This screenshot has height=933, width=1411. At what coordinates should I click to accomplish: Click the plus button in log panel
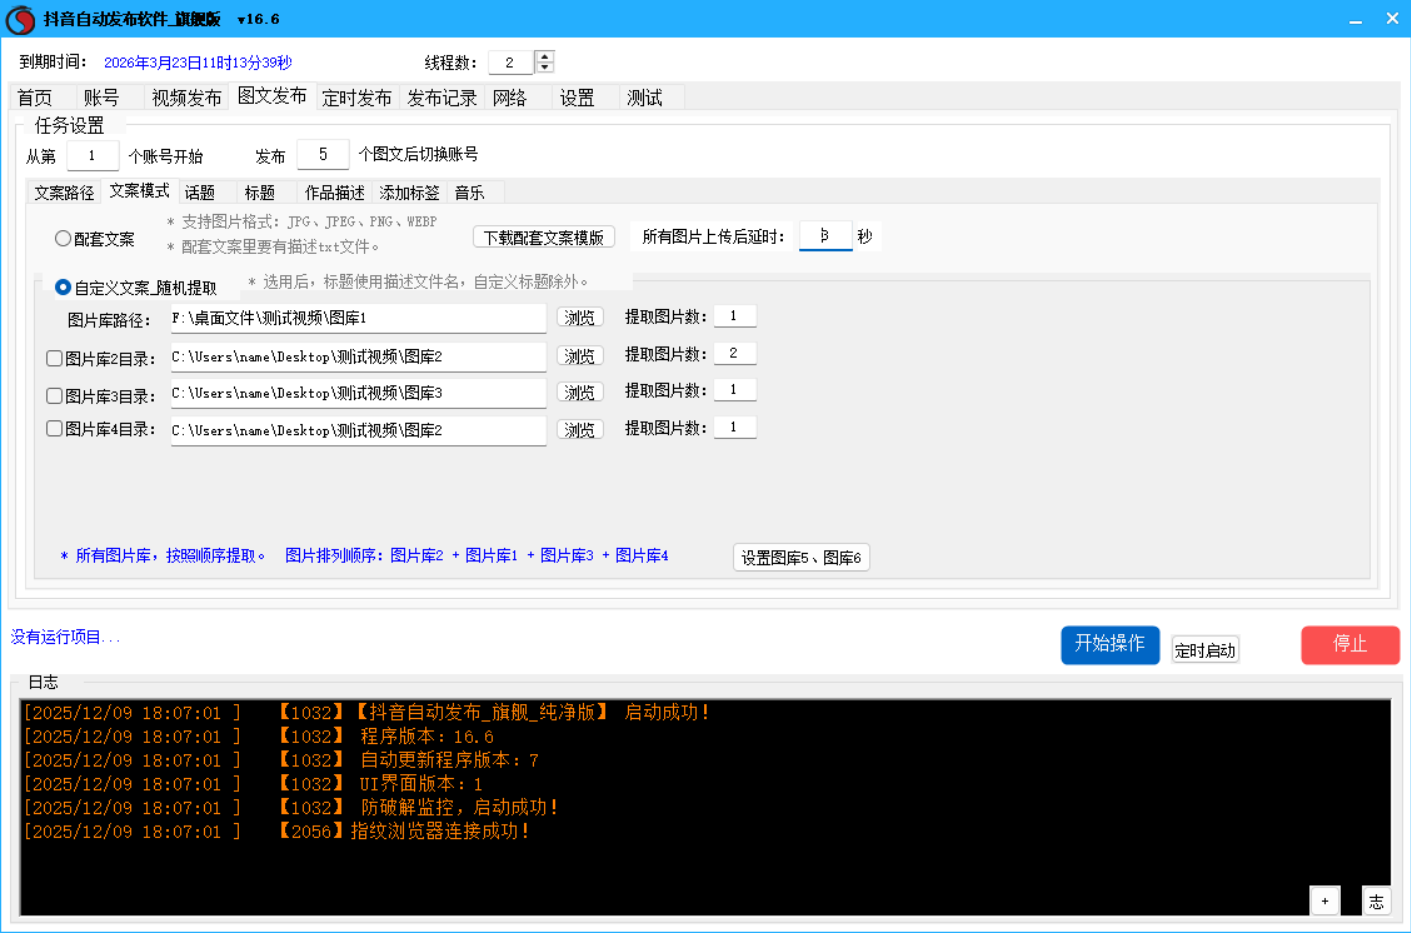(1324, 900)
